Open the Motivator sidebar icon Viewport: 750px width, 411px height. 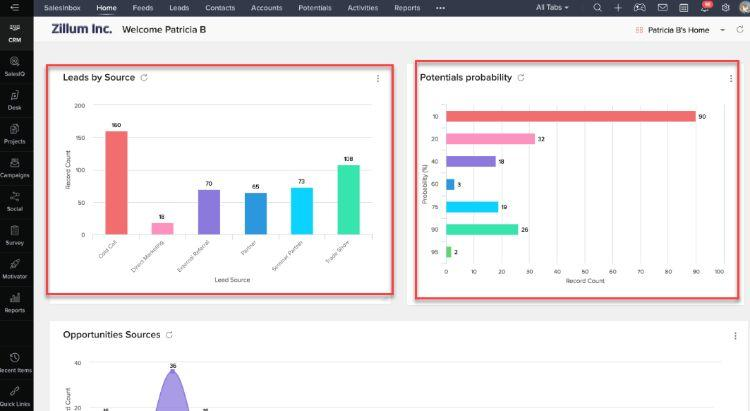tap(15, 269)
